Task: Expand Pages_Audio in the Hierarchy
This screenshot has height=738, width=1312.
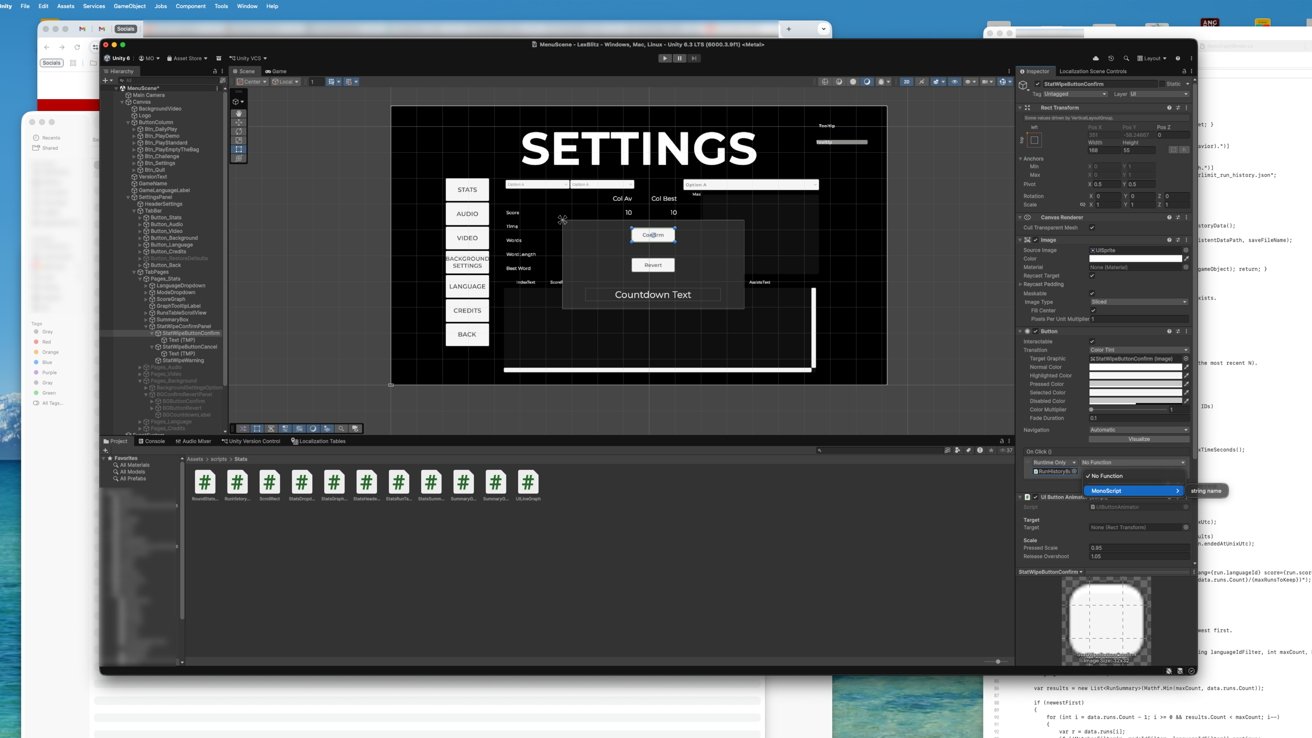Action: point(139,367)
